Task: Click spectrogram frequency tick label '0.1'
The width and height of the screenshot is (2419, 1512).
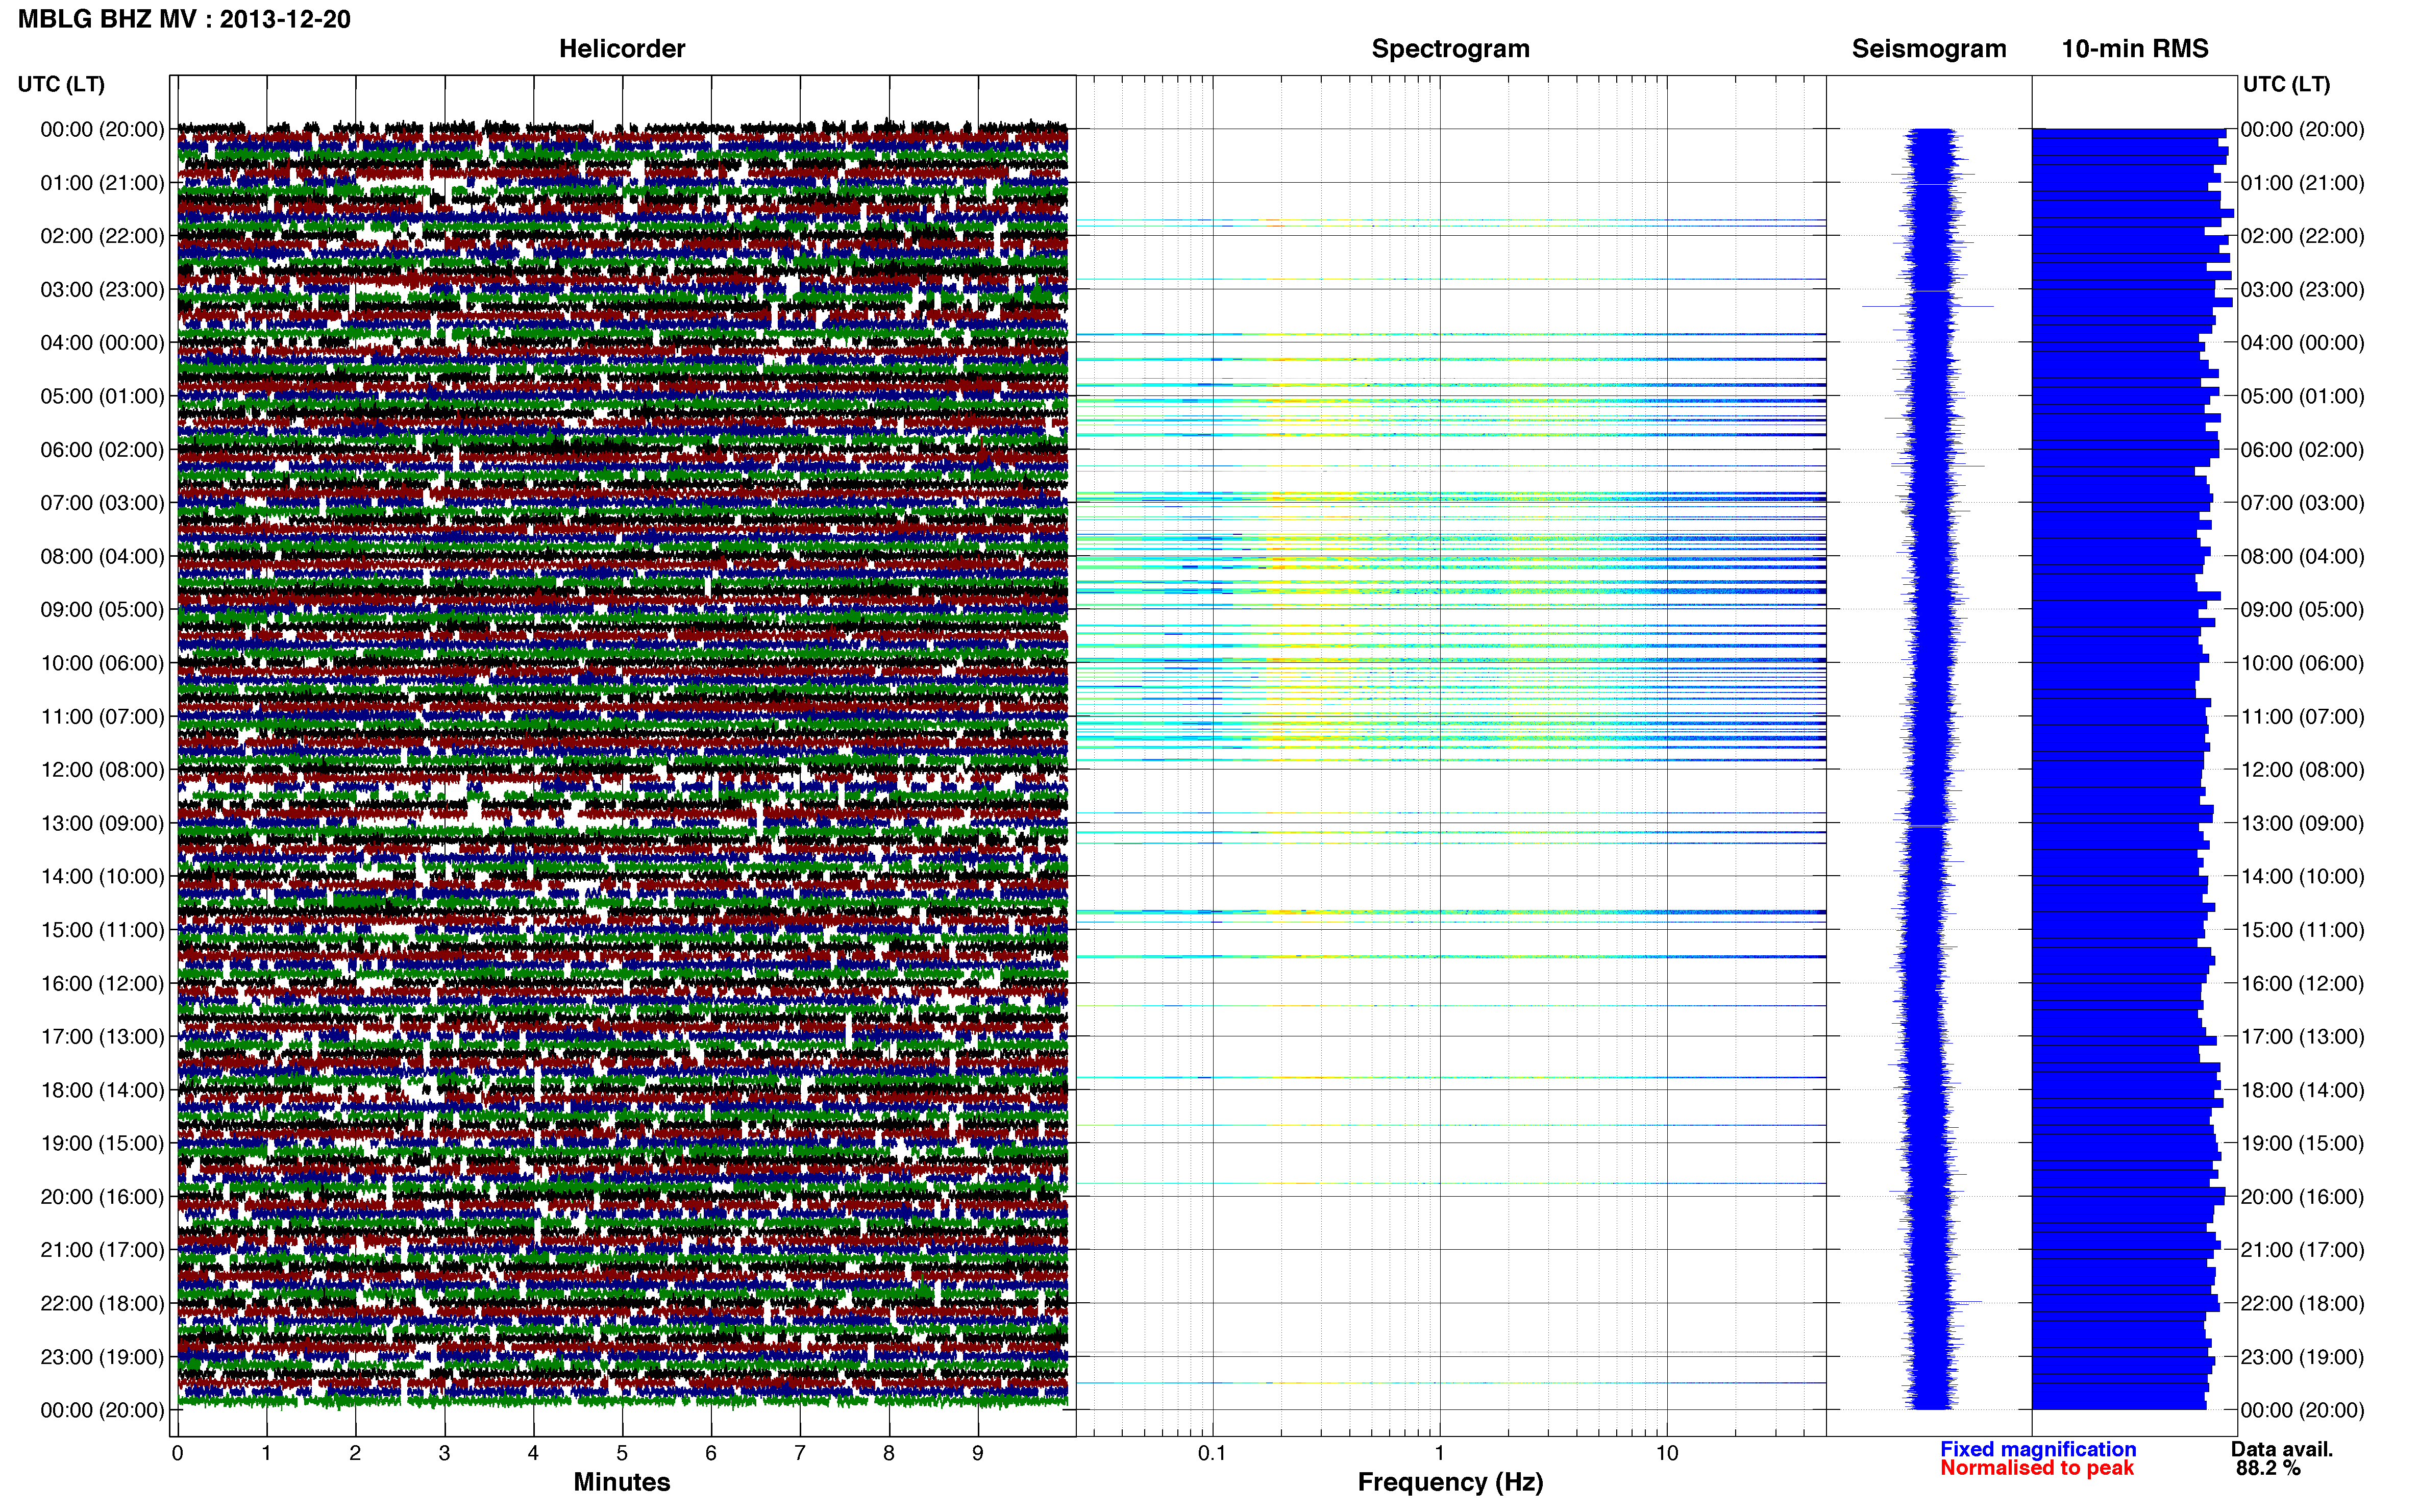Action: (1212, 1453)
